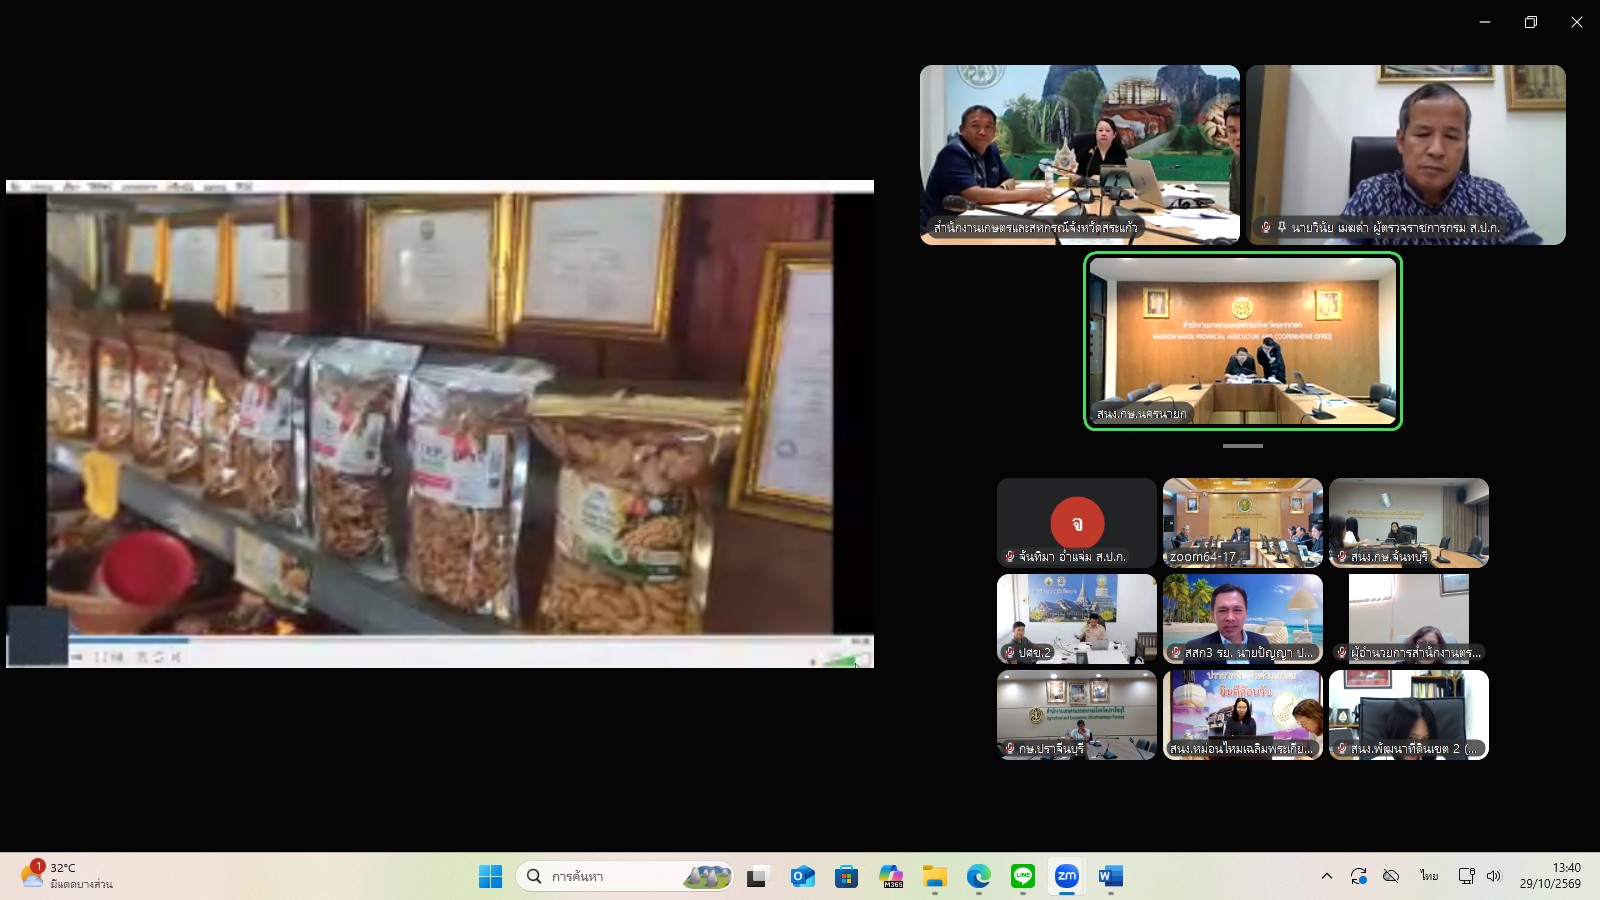Select the ปสข.2 participant video
The width and height of the screenshot is (1600, 900).
[1077, 619]
